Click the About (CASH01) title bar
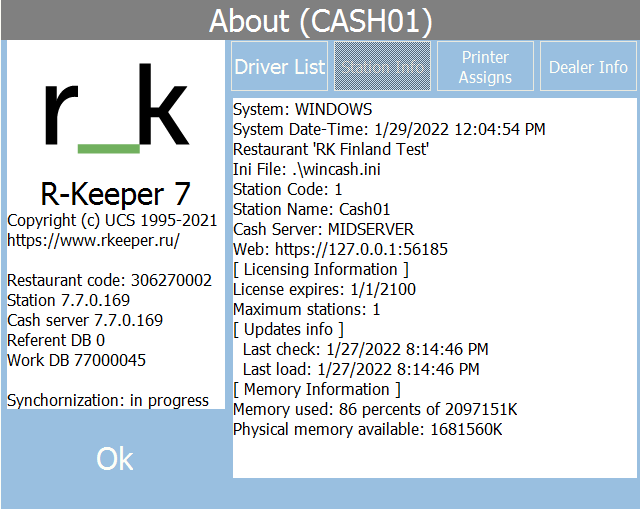 pyautogui.click(x=320, y=20)
